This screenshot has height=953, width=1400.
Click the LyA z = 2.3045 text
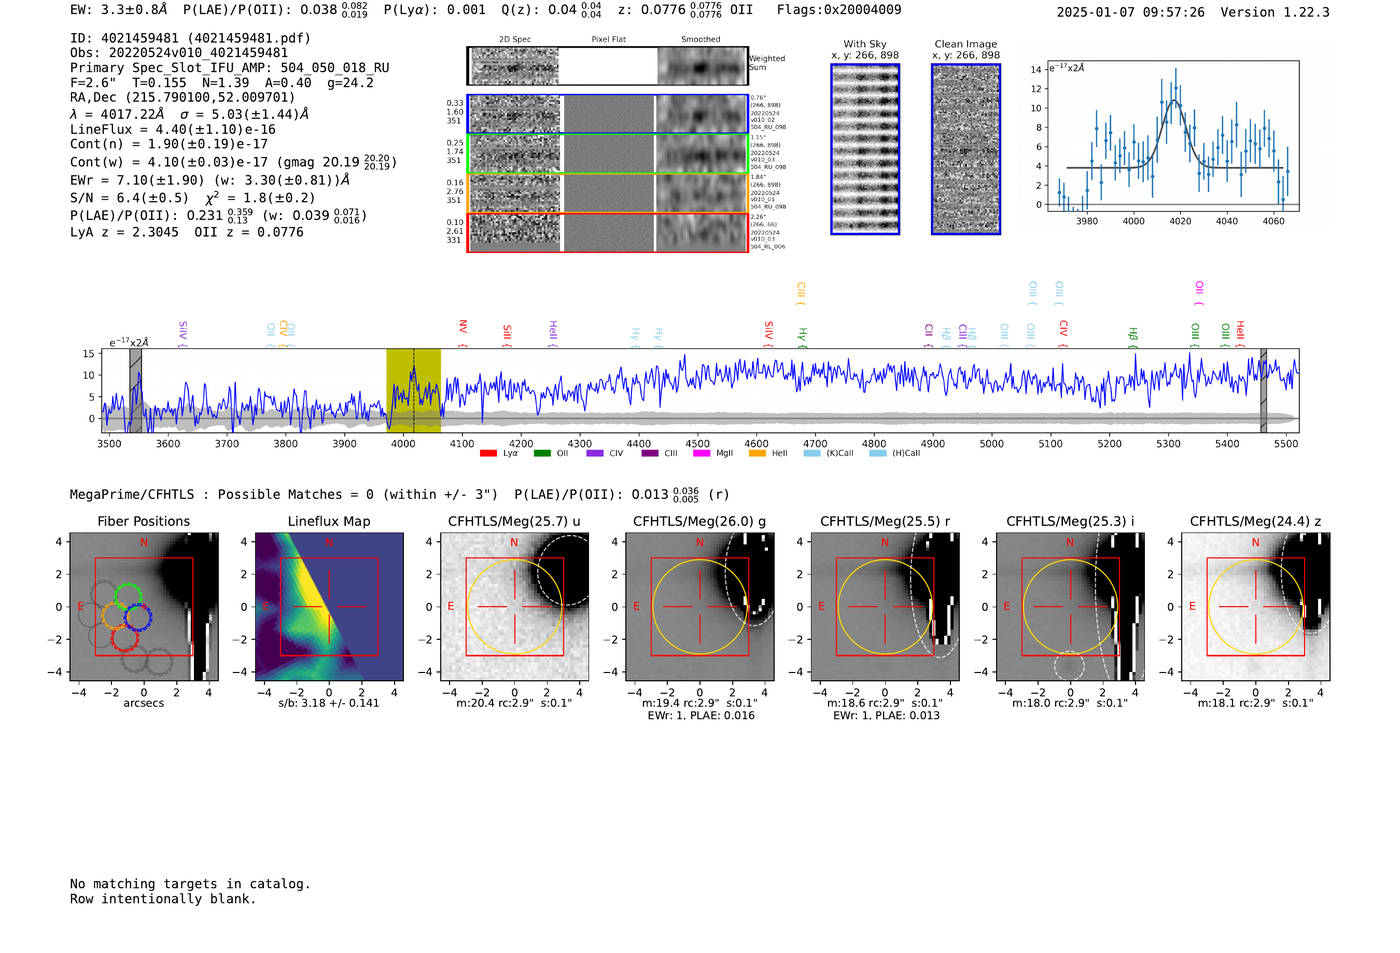(124, 232)
